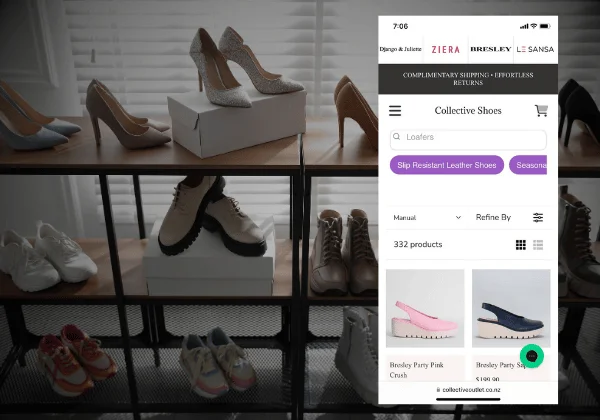This screenshot has height=420, width=600.
Task: Switch to list view layout
Action: [x=538, y=245]
